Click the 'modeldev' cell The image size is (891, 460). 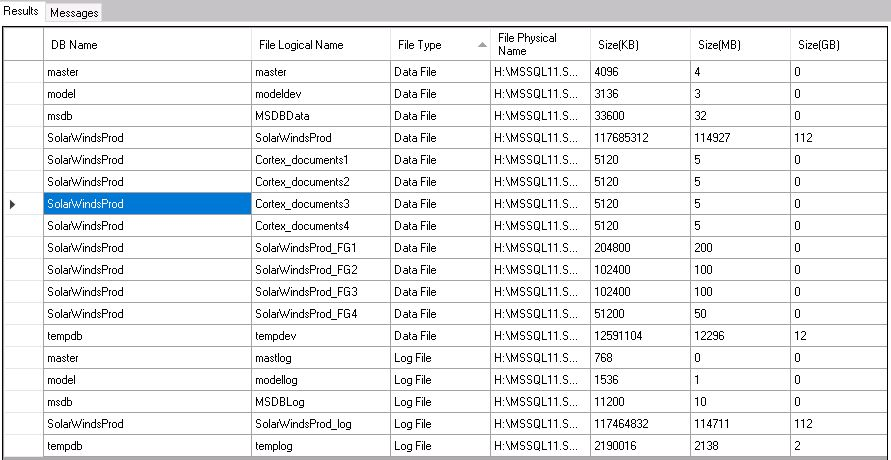[321, 94]
